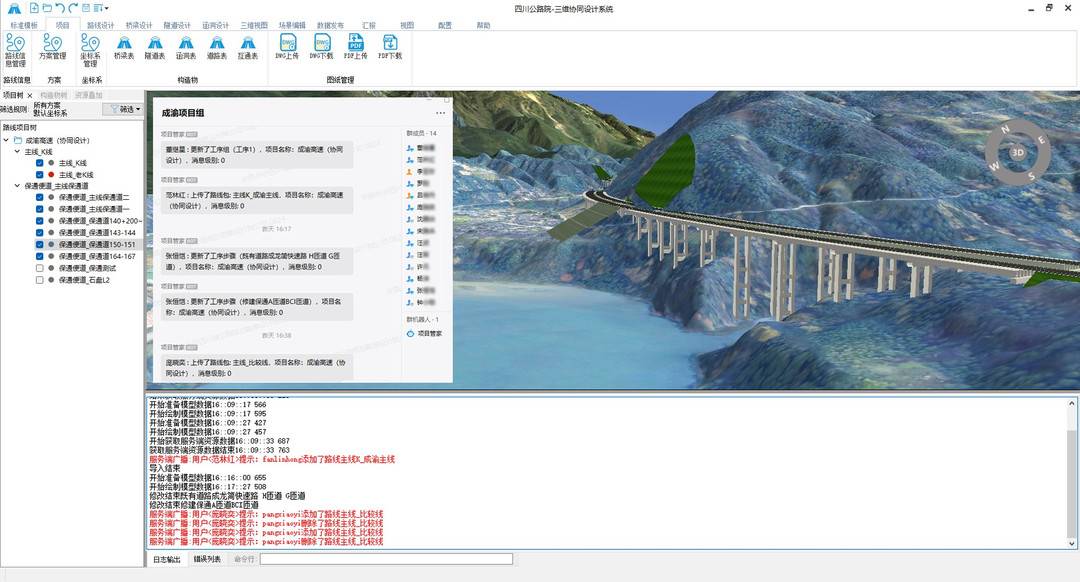The width and height of the screenshot is (1080, 582).
Task: Click the 方案管理 ribbon icon
Action: coord(52,49)
